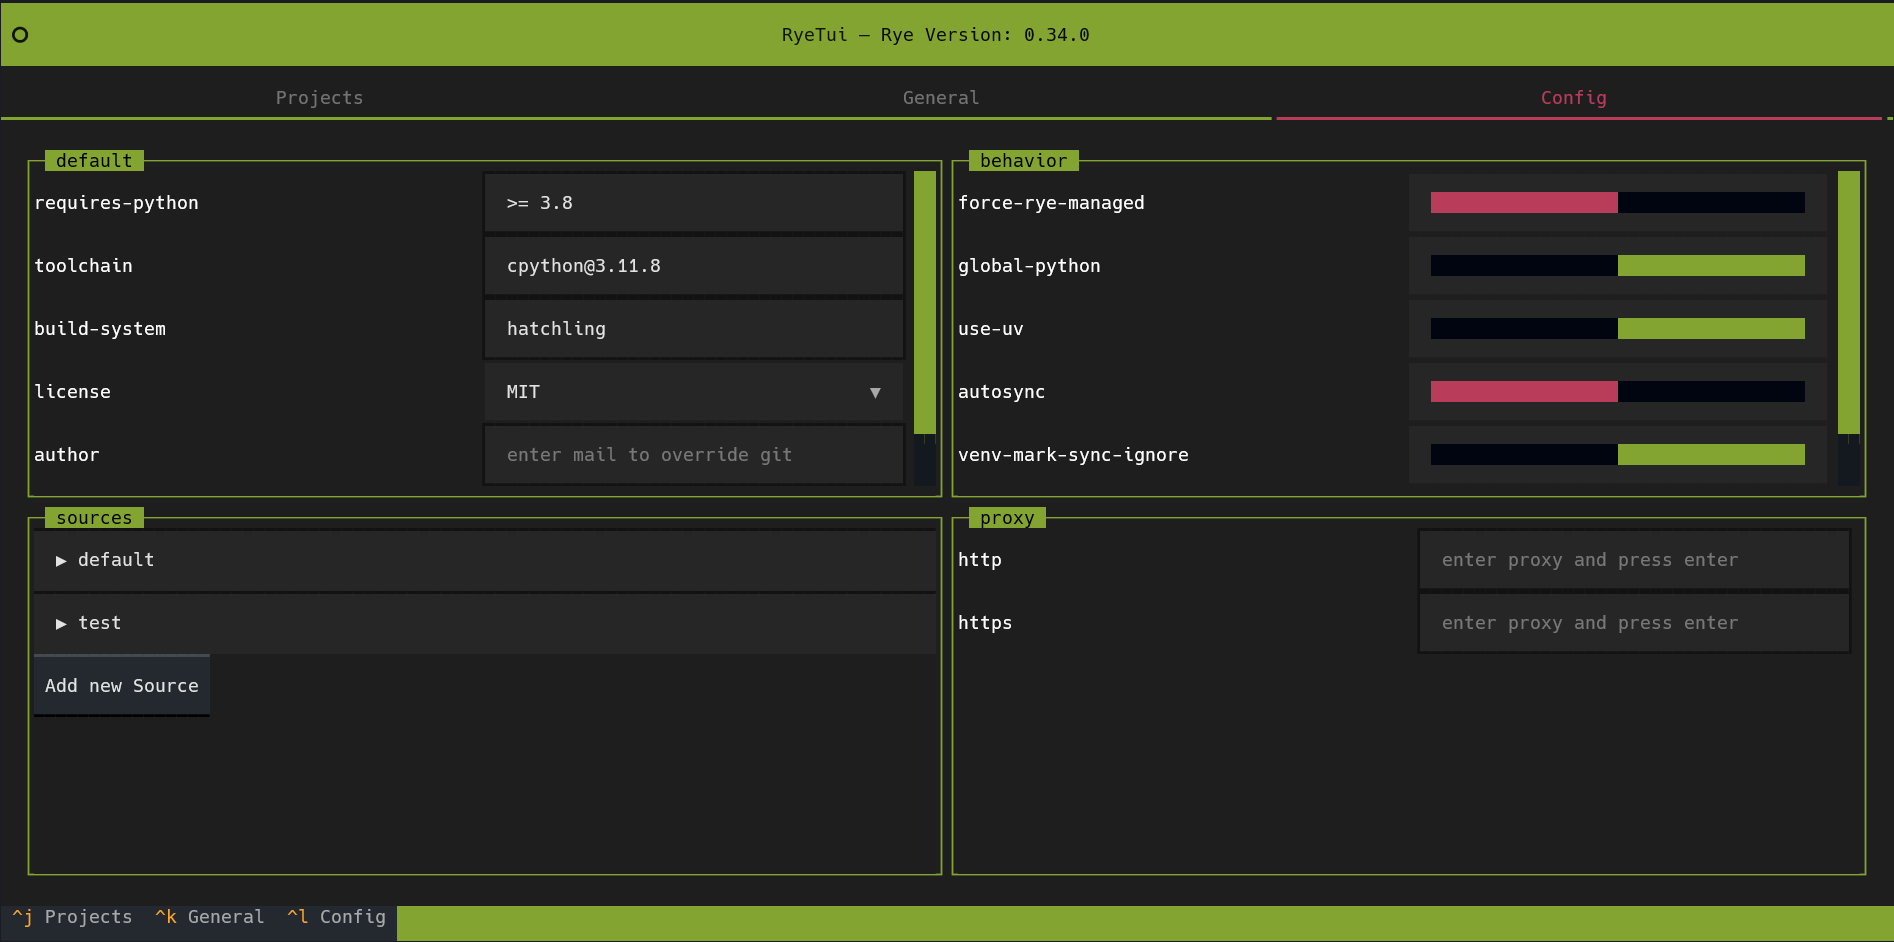Switch to the General tab

(x=941, y=98)
